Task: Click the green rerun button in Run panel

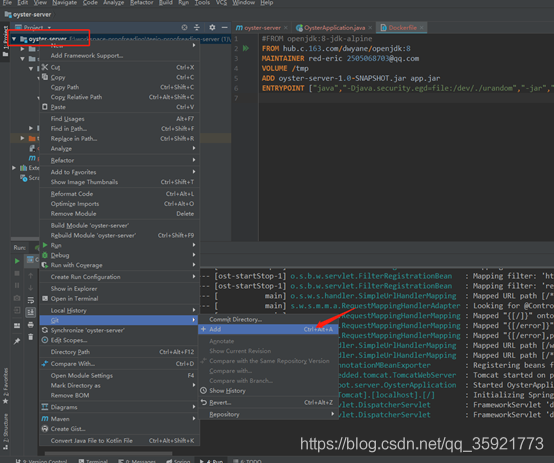Action: tap(17, 261)
